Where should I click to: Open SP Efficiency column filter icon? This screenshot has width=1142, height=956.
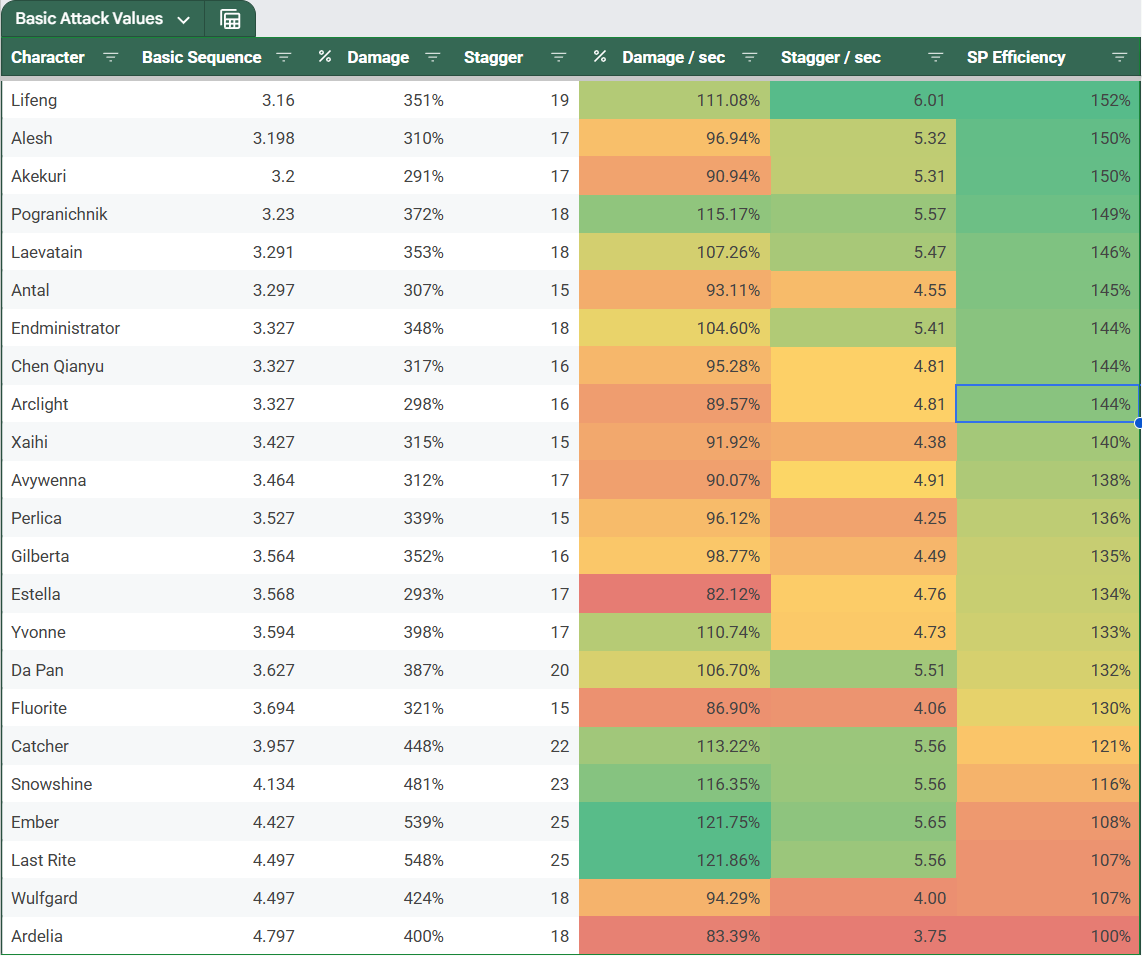1120,58
